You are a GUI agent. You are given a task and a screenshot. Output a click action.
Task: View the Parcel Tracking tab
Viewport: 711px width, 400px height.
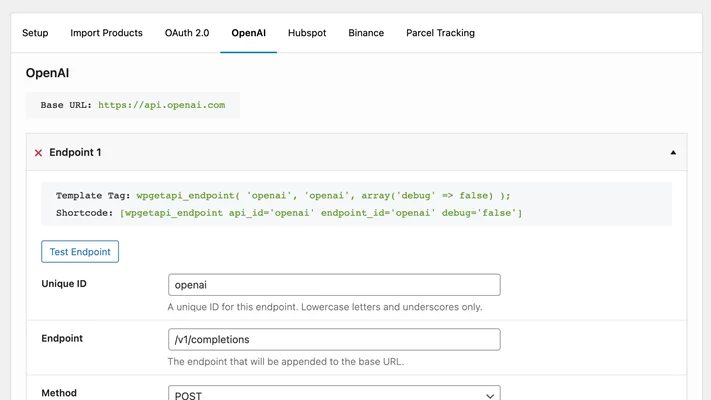point(440,33)
